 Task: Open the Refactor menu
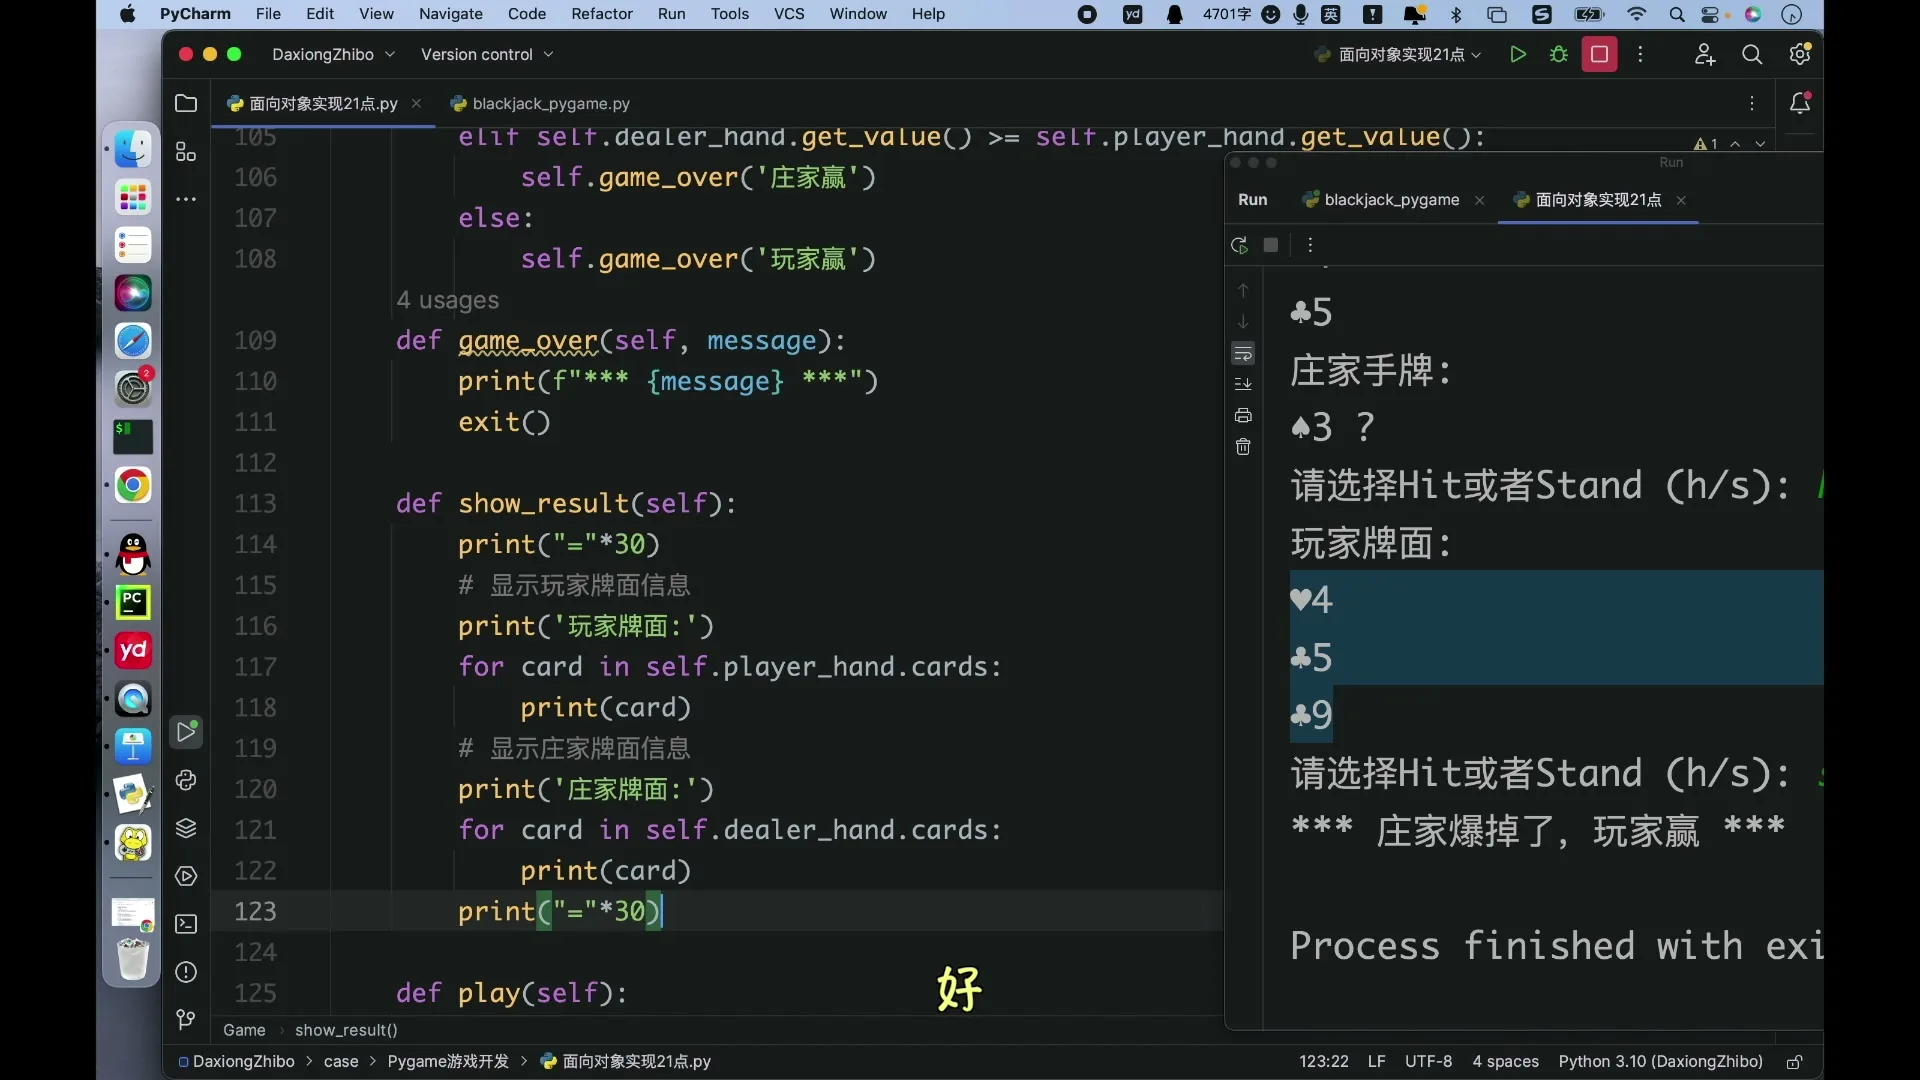click(602, 14)
